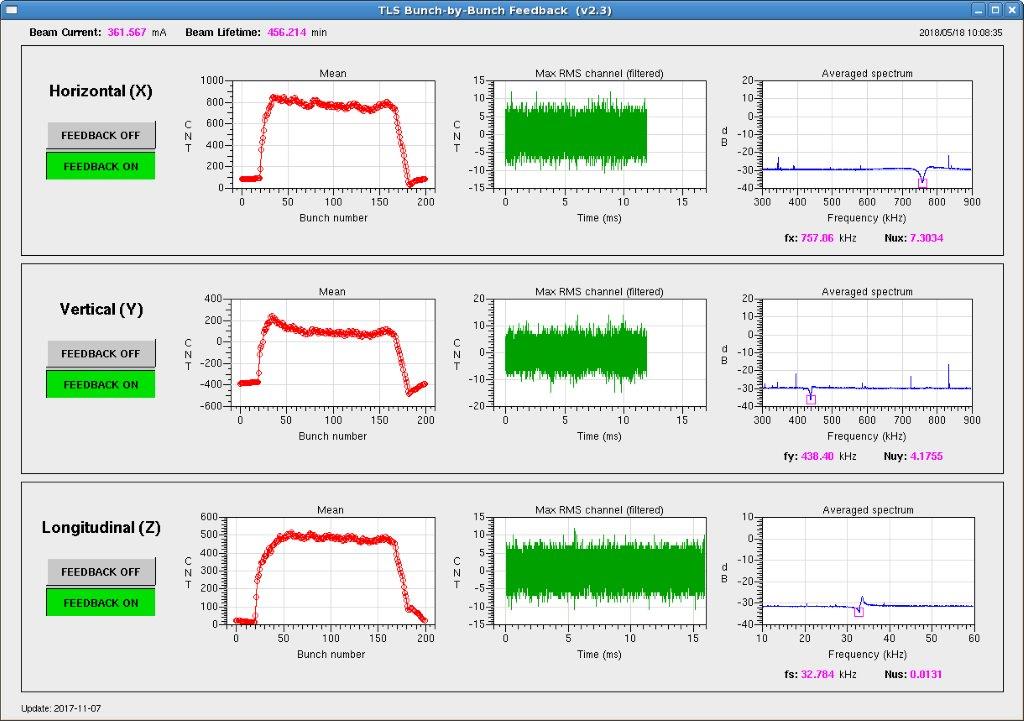
Task: Open the window menu icon in title bar
Action: (11, 10)
